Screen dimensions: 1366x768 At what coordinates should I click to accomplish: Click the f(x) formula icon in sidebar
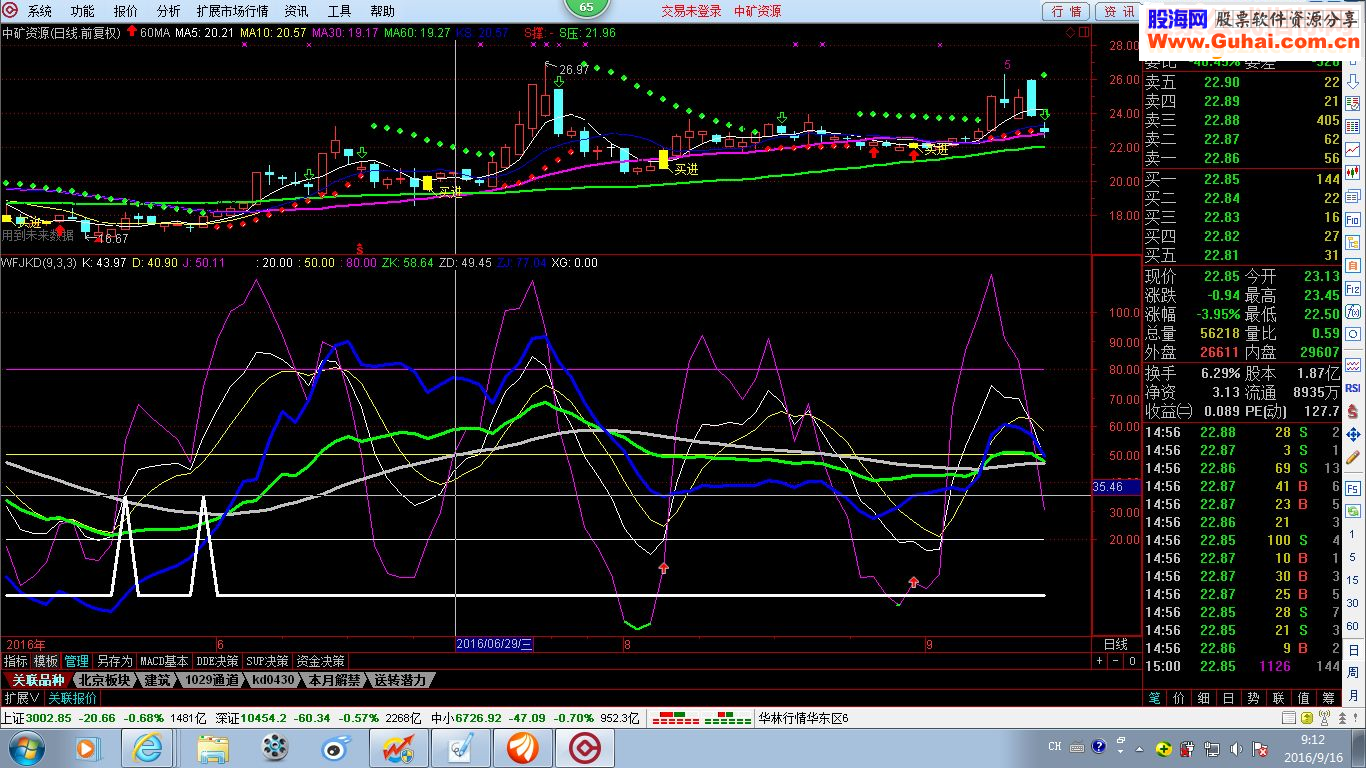tap(1353, 311)
